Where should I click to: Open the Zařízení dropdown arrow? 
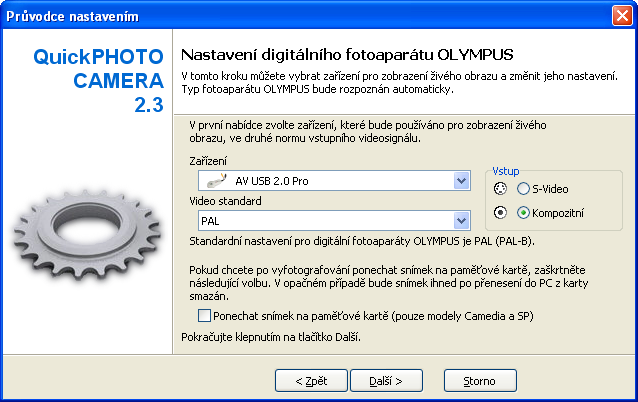point(461,181)
